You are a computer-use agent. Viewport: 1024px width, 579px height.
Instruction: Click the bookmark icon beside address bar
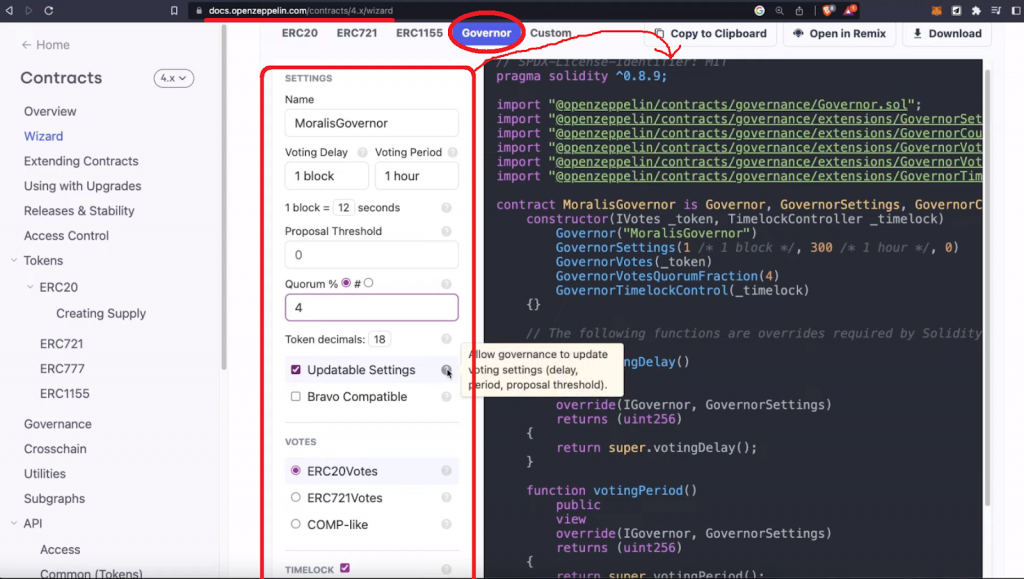pos(174,10)
